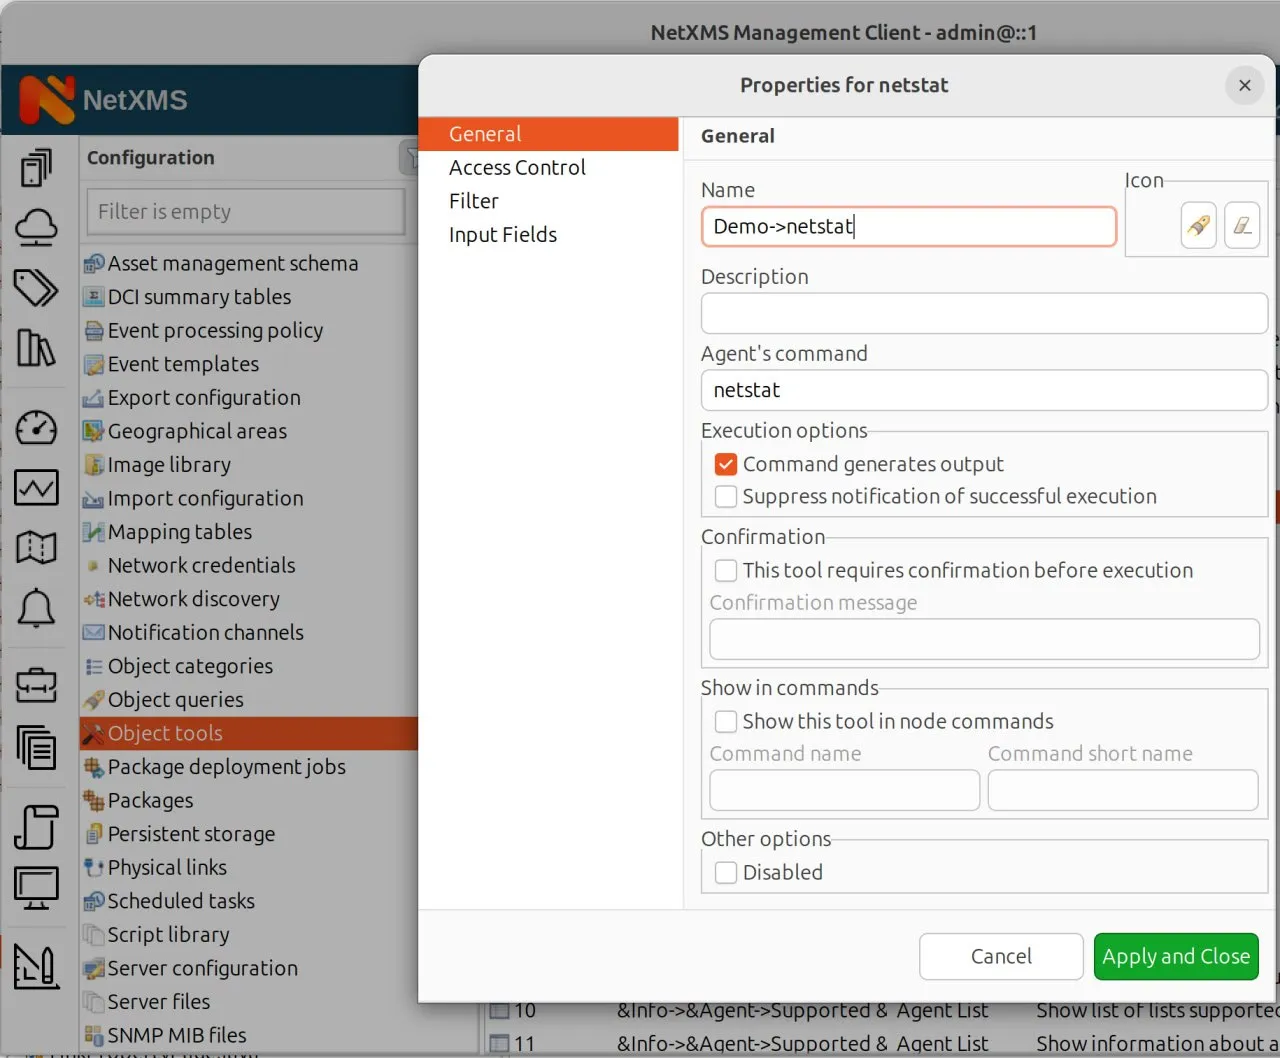Uncheck Command generates output
This screenshot has width=1280, height=1058.
click(x=725, y=464)
